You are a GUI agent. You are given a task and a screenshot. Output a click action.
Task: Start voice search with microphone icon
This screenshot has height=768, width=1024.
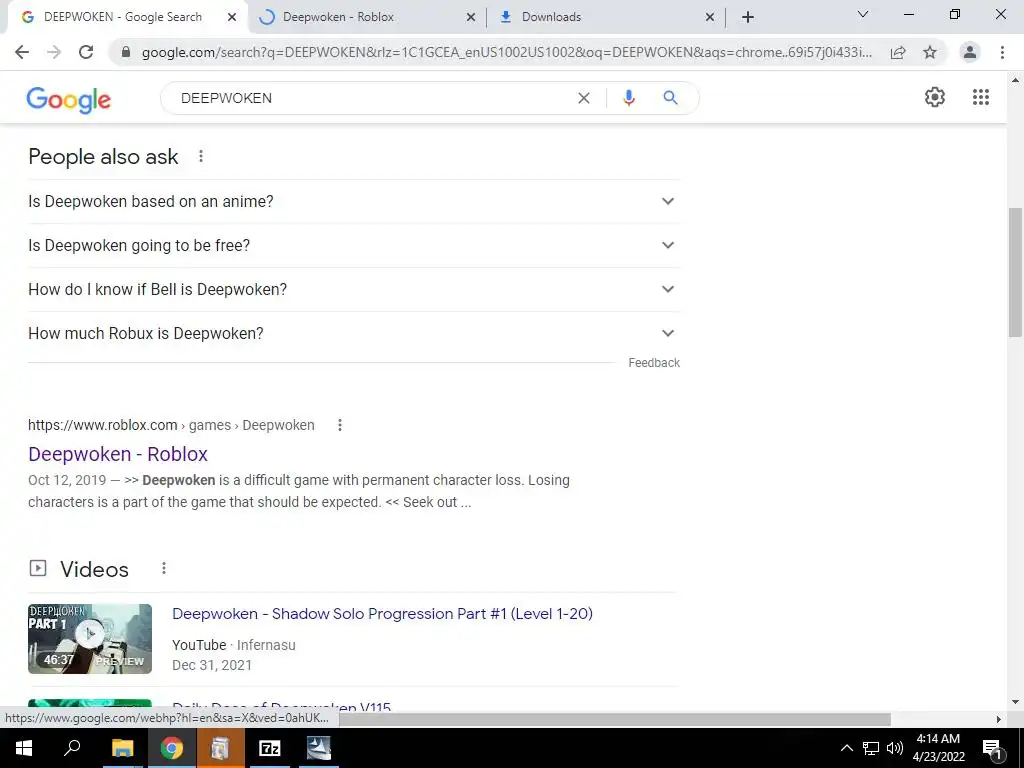(x=629, y=98)
